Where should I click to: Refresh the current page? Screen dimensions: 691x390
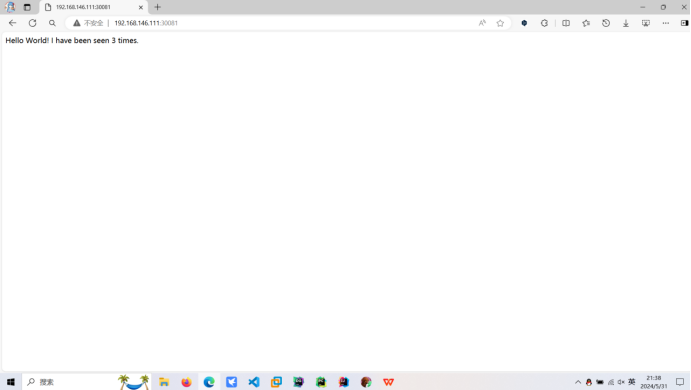click(33, 23)
